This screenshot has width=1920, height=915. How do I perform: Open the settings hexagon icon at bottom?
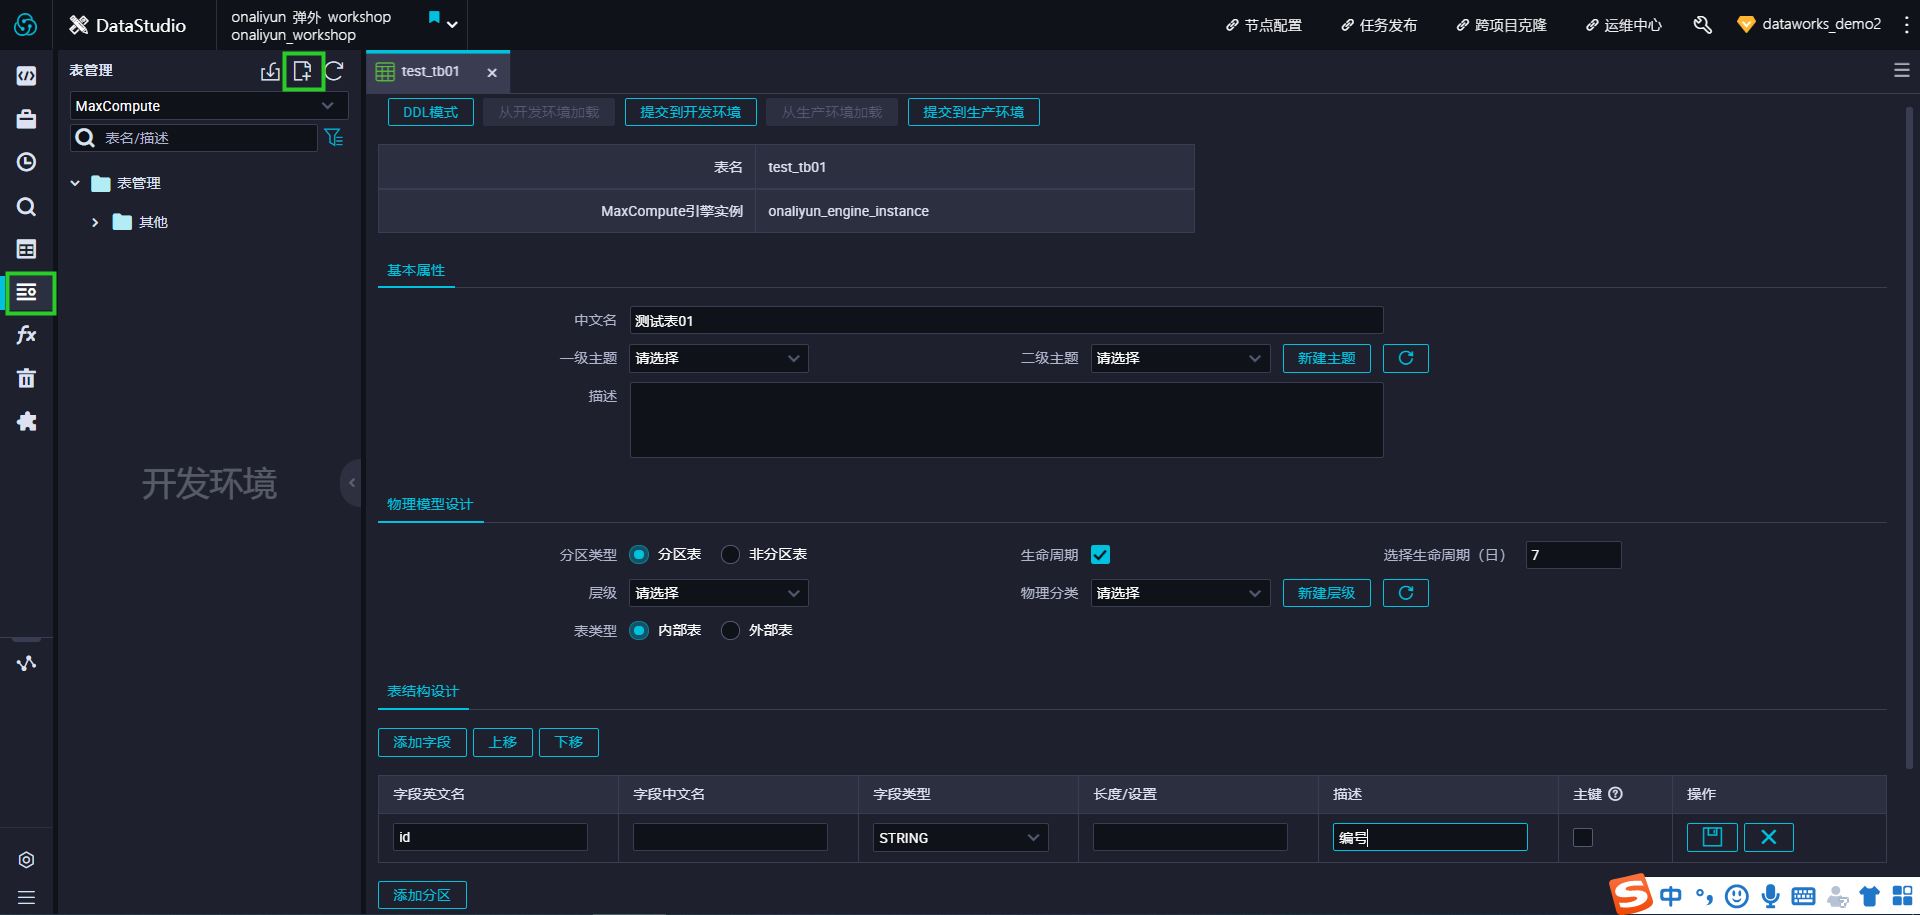(x=27, y=860)
